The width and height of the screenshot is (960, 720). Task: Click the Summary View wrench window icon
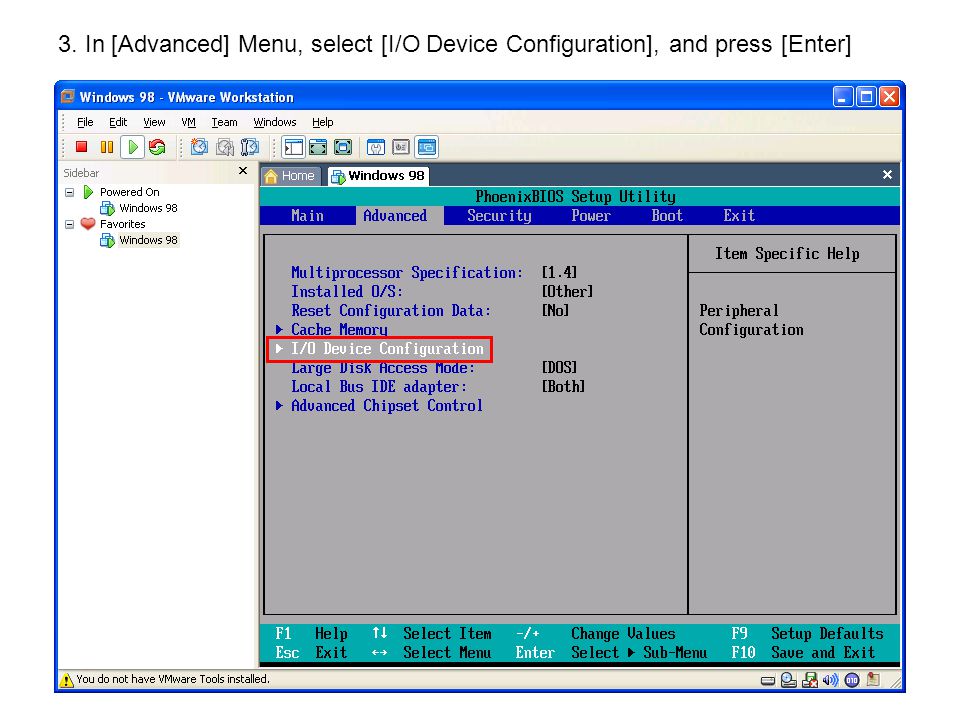(375, 147)
